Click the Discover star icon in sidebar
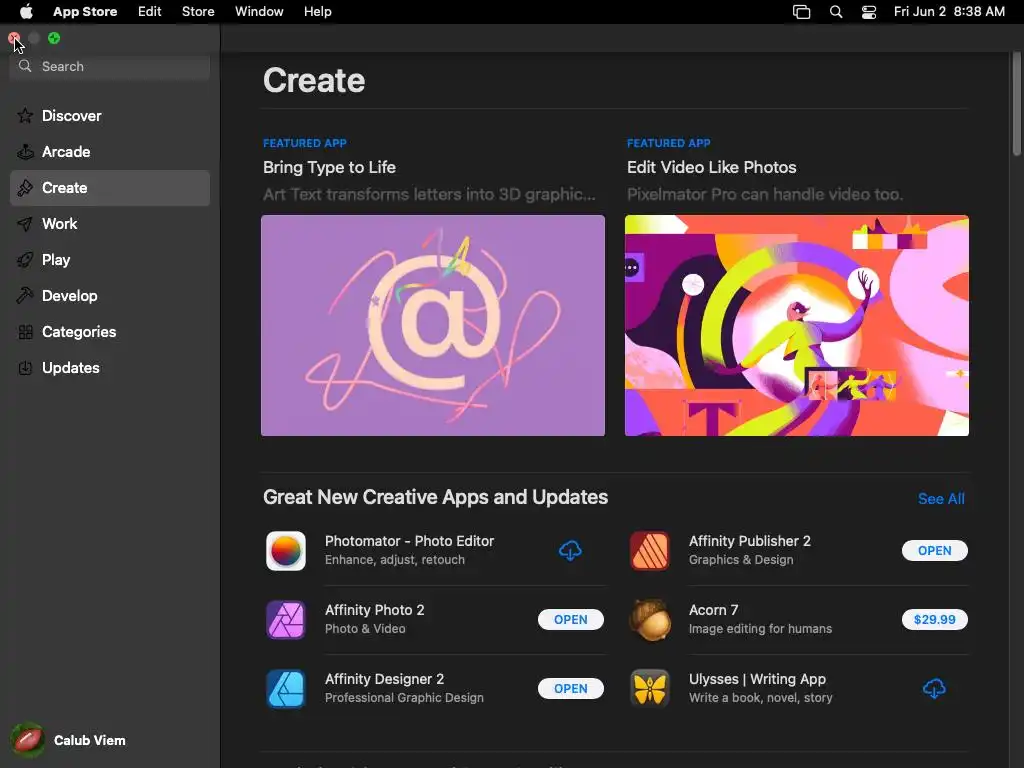The height and width of the screenshot is (768, 1024). pos(25,116)
